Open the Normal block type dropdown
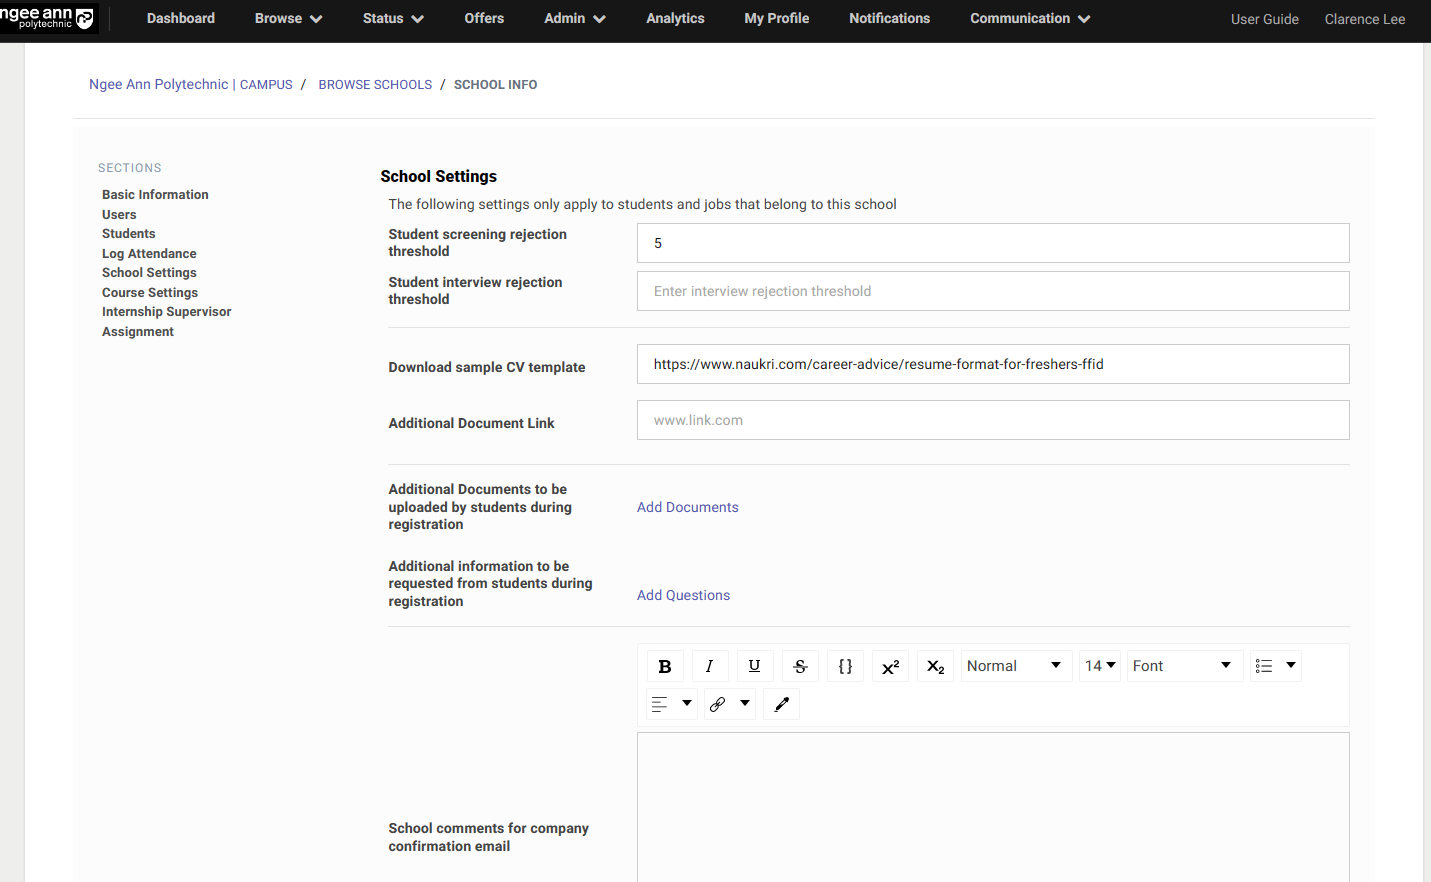Viewport: 1431px width, 882px height. point(1014,666)
